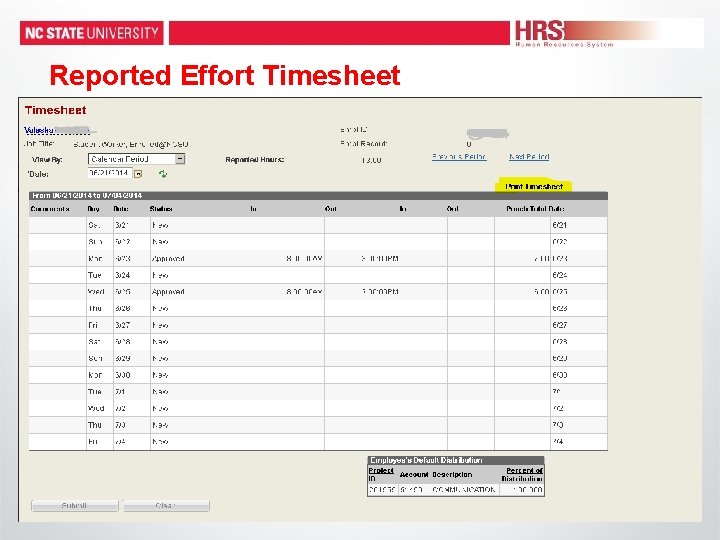Image resolution: width=720 pixels, height=540 pixels.
Task: Sort by Project ID column header
Action: (x=381, y=474)
